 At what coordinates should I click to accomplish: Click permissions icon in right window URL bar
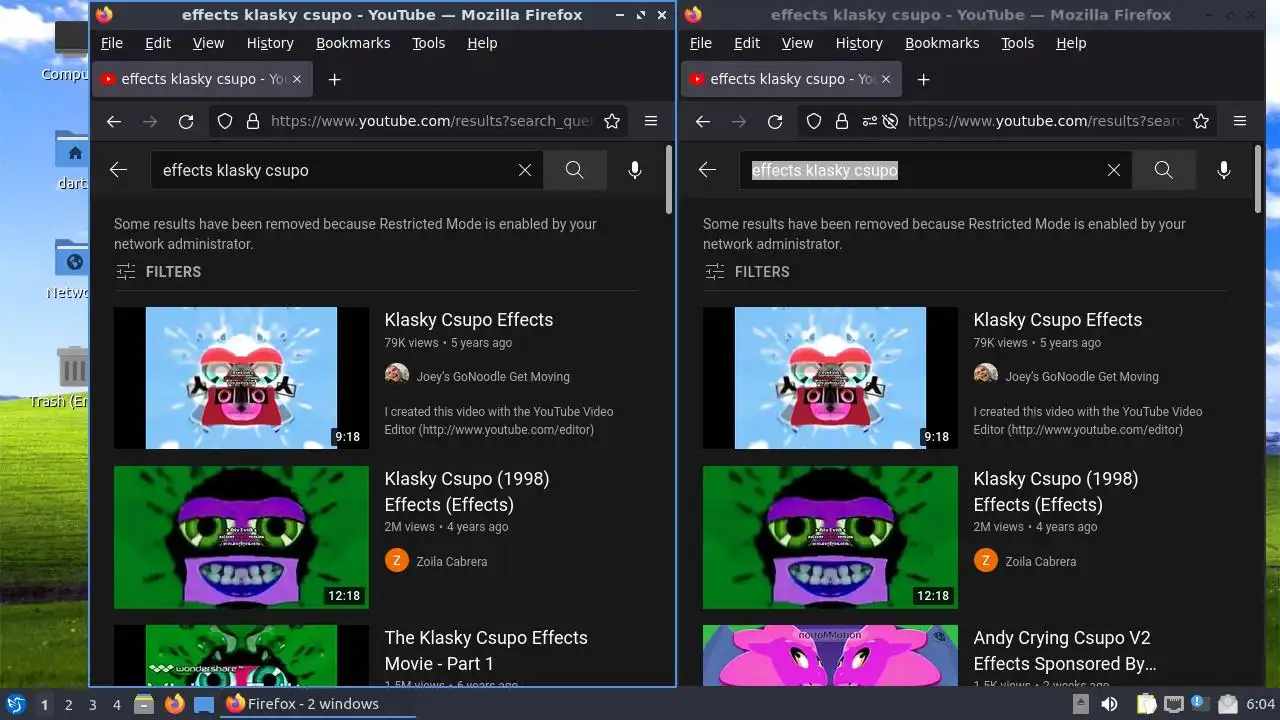pos(868,121)
